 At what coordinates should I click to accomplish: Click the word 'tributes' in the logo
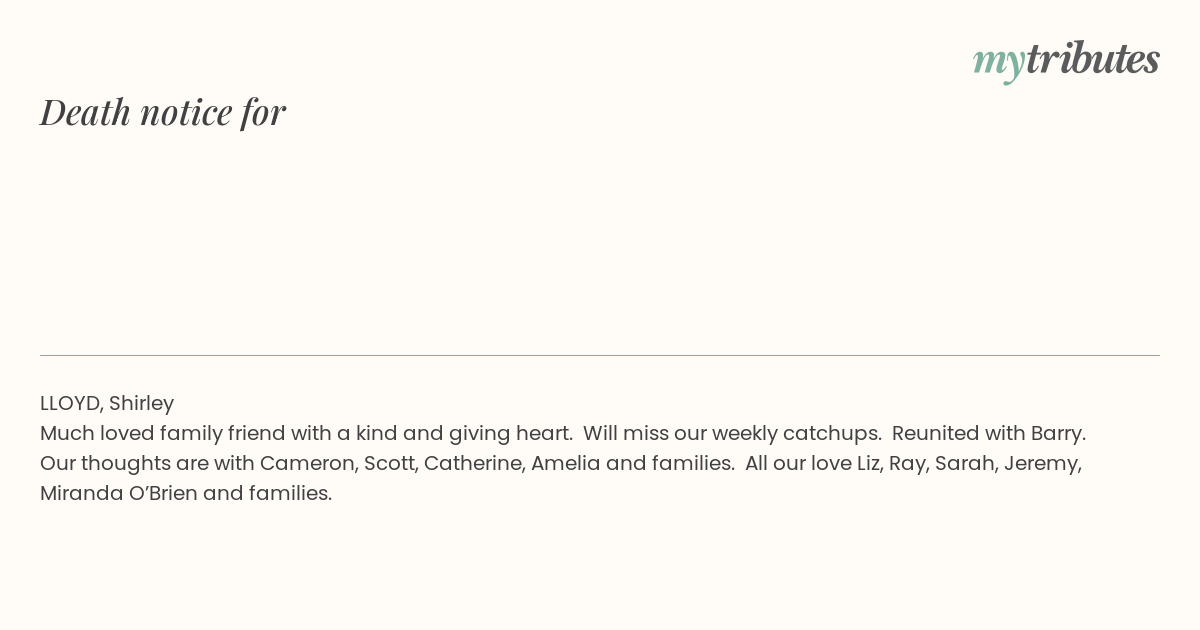(x=1093, y=59)
